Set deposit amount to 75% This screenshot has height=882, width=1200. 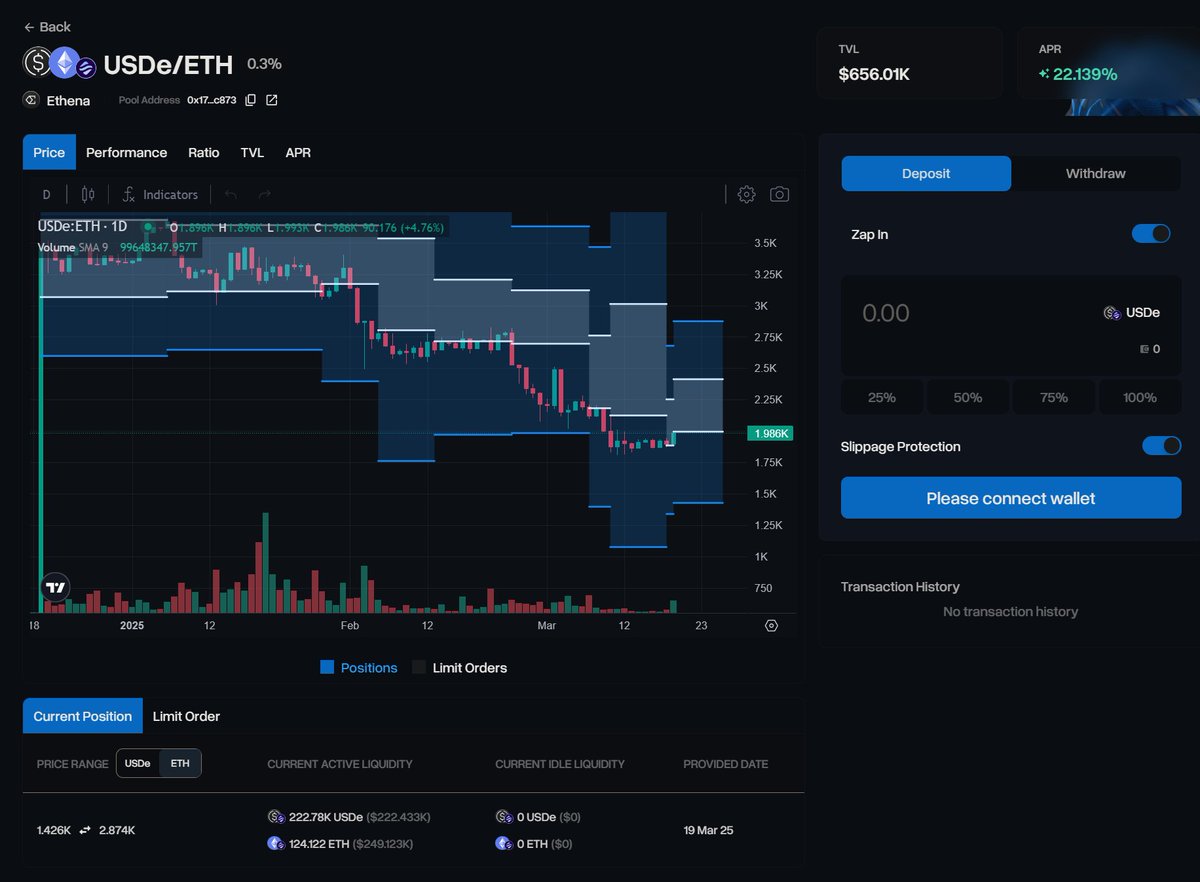click(1054, 397)
